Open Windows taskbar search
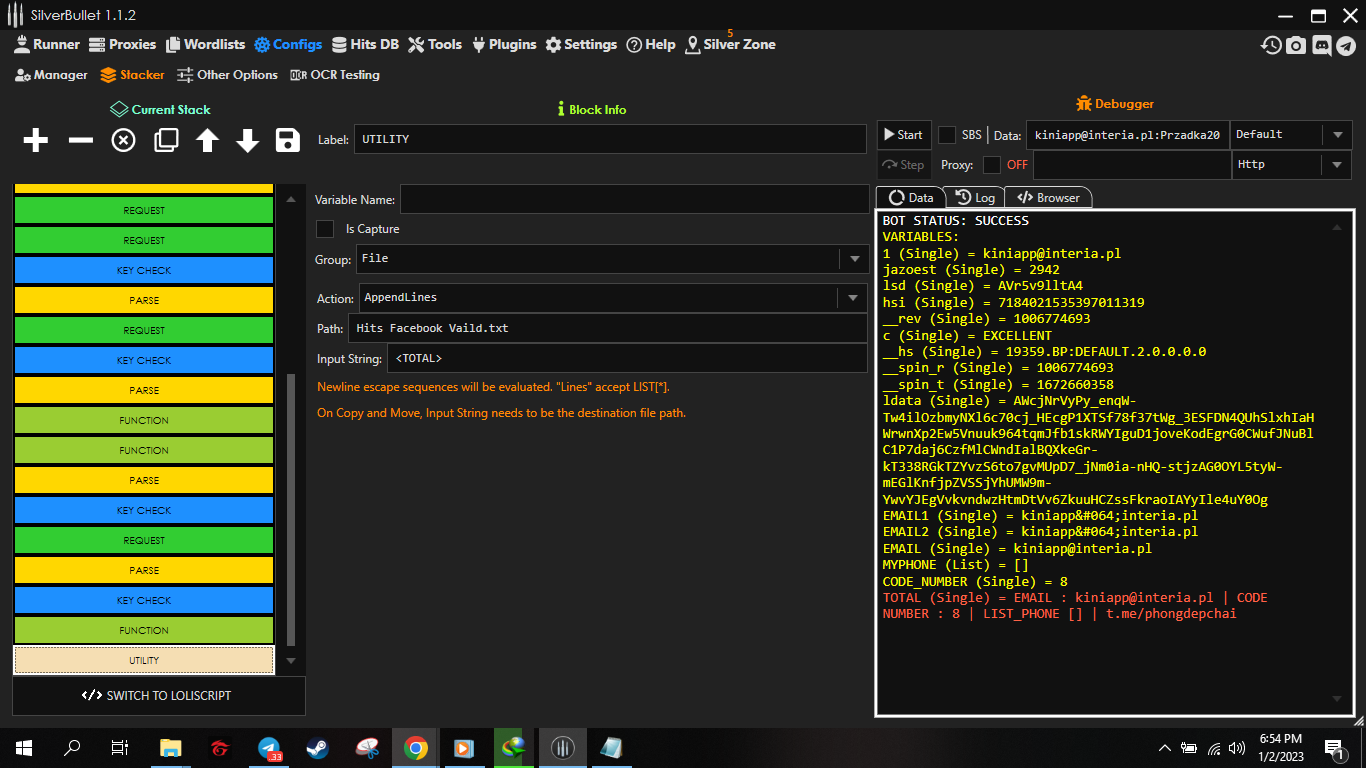Screen dimensions: 1366x768 [x=72, y=747]
